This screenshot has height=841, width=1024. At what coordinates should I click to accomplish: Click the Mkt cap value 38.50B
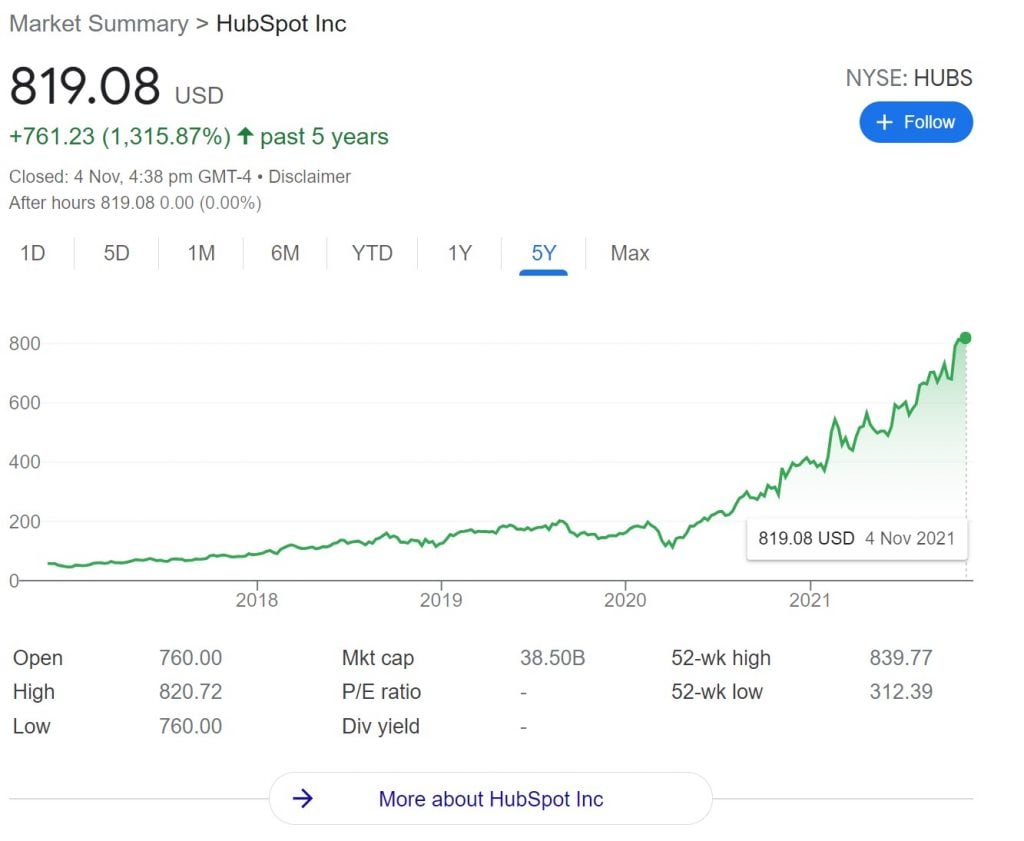[x=552, y=658]
